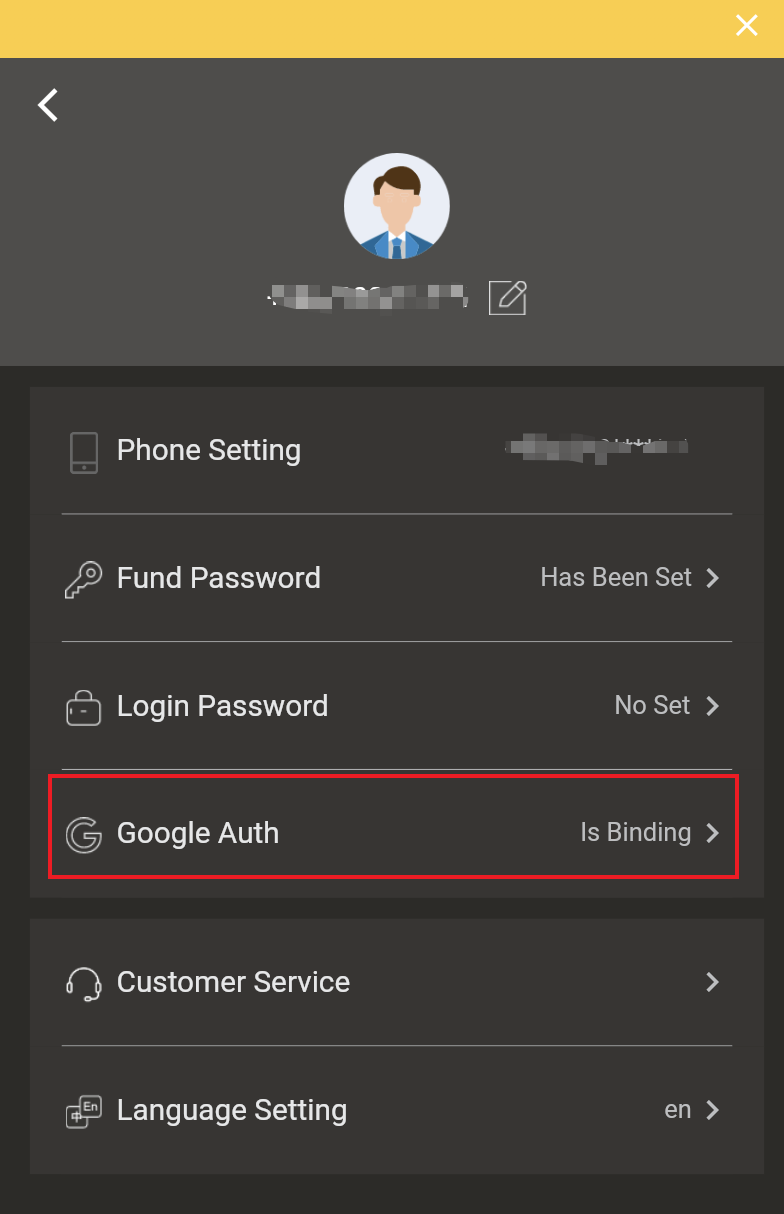Click the Google G icon
This screenshot has width=784, height=1214.
[x=84, y=834]
